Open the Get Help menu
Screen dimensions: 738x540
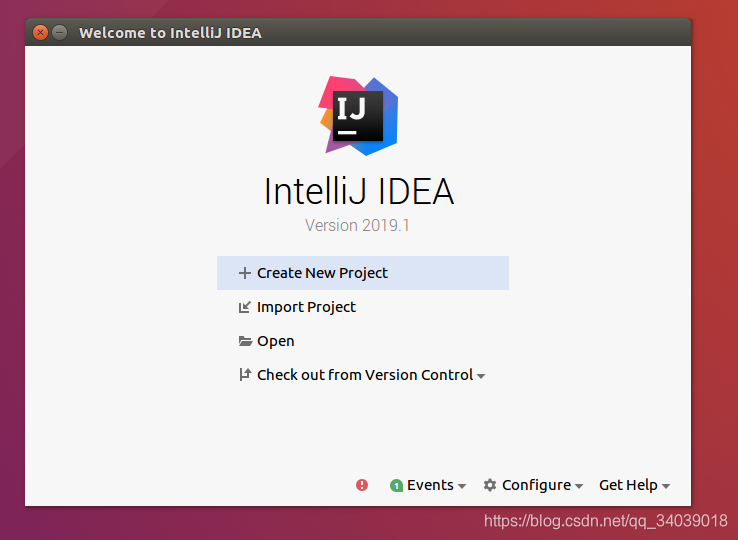coord(634,485)
